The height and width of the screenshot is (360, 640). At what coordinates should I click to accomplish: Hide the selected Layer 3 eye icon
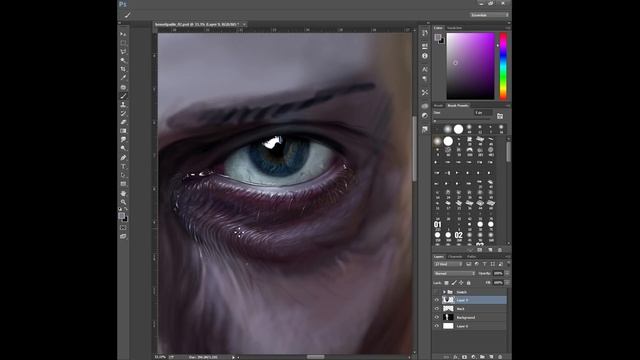pyautogui.click(x=437, y=300)
